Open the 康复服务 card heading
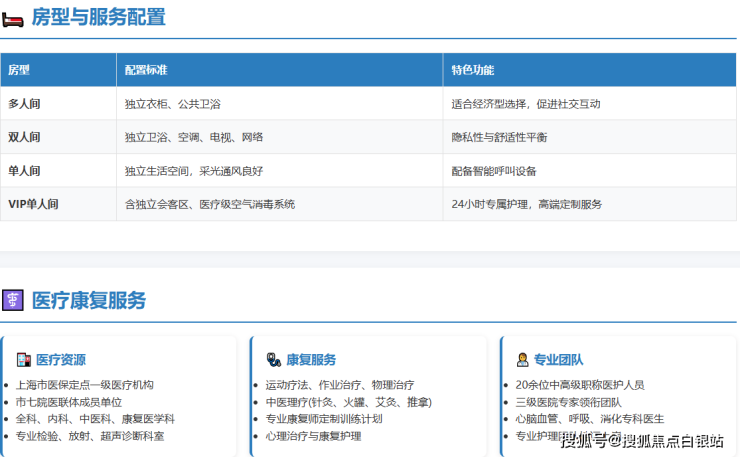The height and width of the screenshot is (457, 740). (x=311, y=360)
